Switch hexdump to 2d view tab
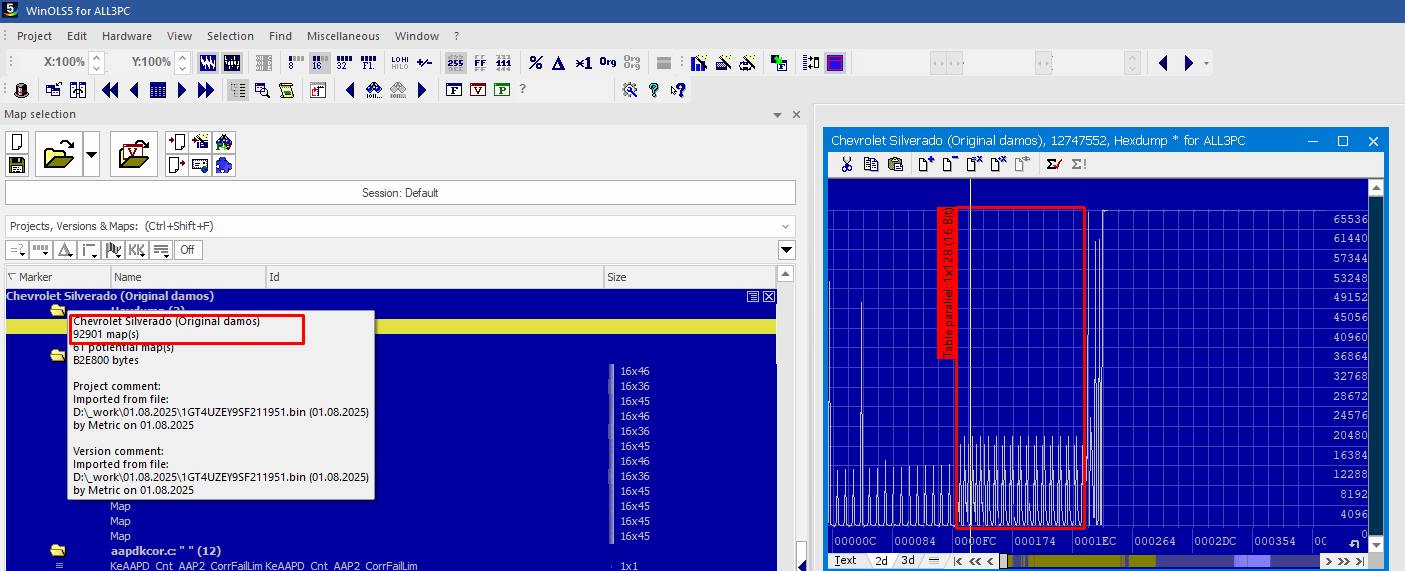The image size is (1405, 571). [881, 561]
